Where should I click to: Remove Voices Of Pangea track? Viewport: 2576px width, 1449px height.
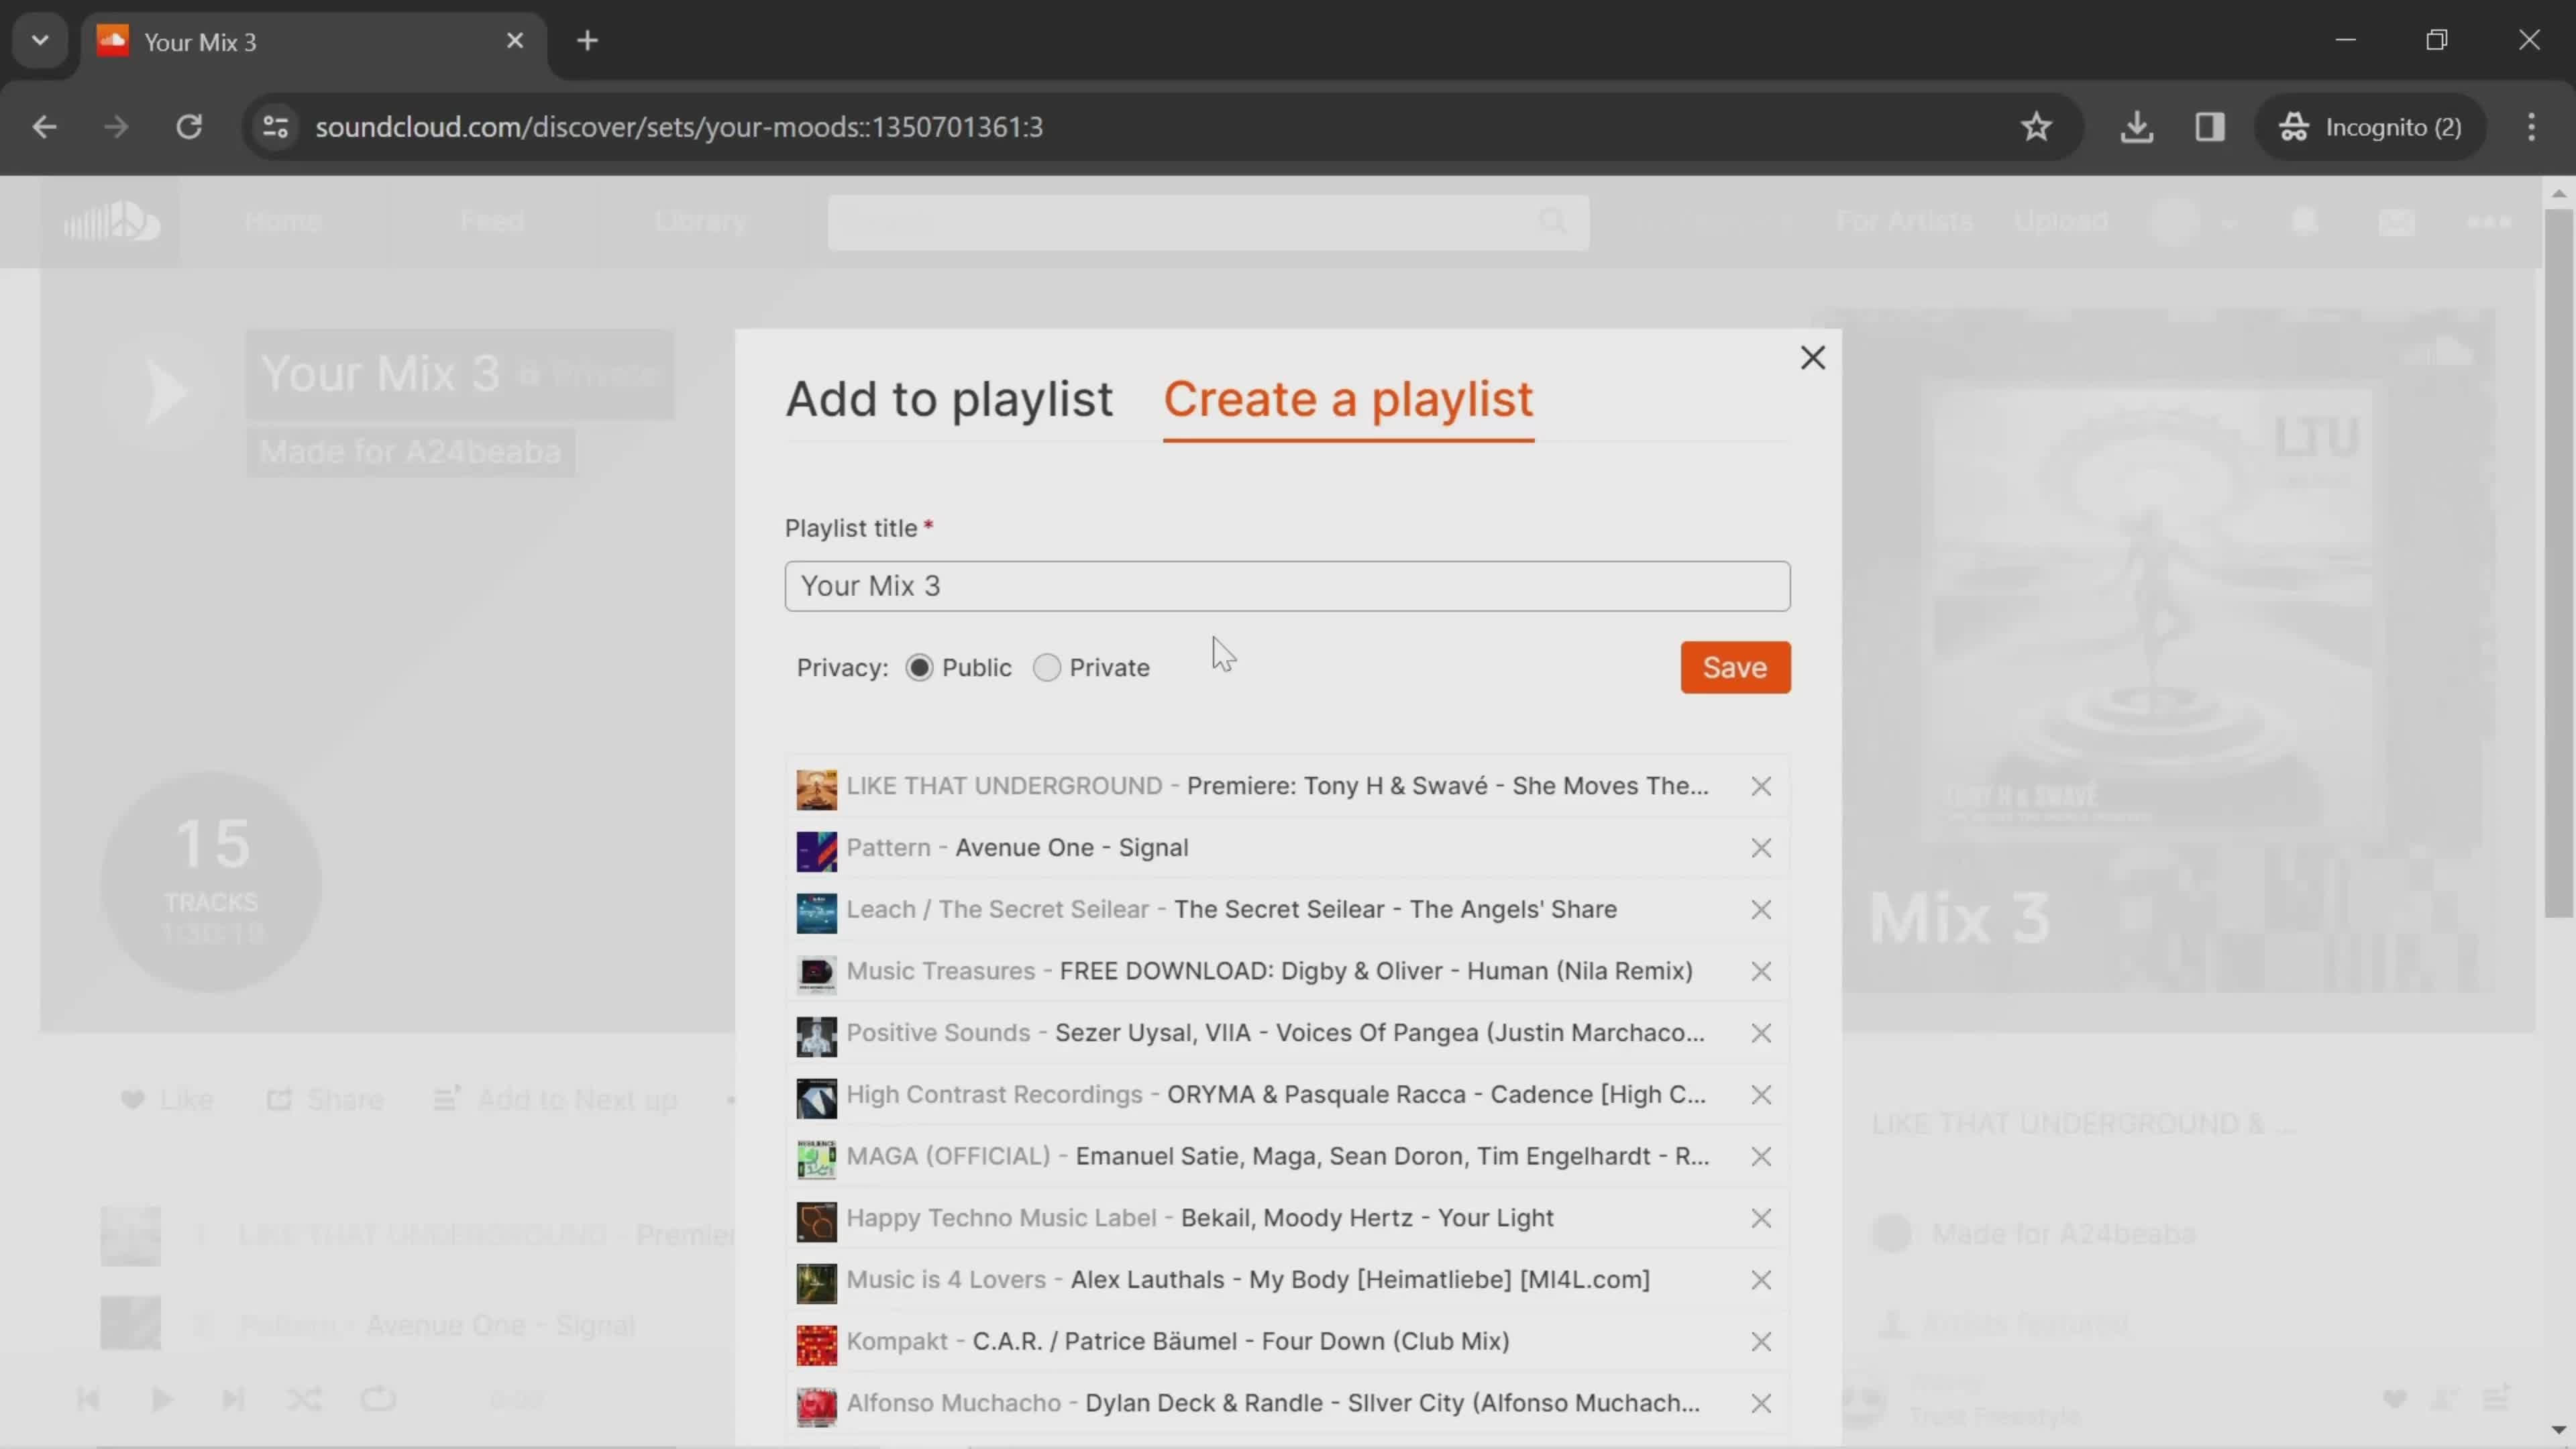pyautogui.click(x=1761, y=1033)
